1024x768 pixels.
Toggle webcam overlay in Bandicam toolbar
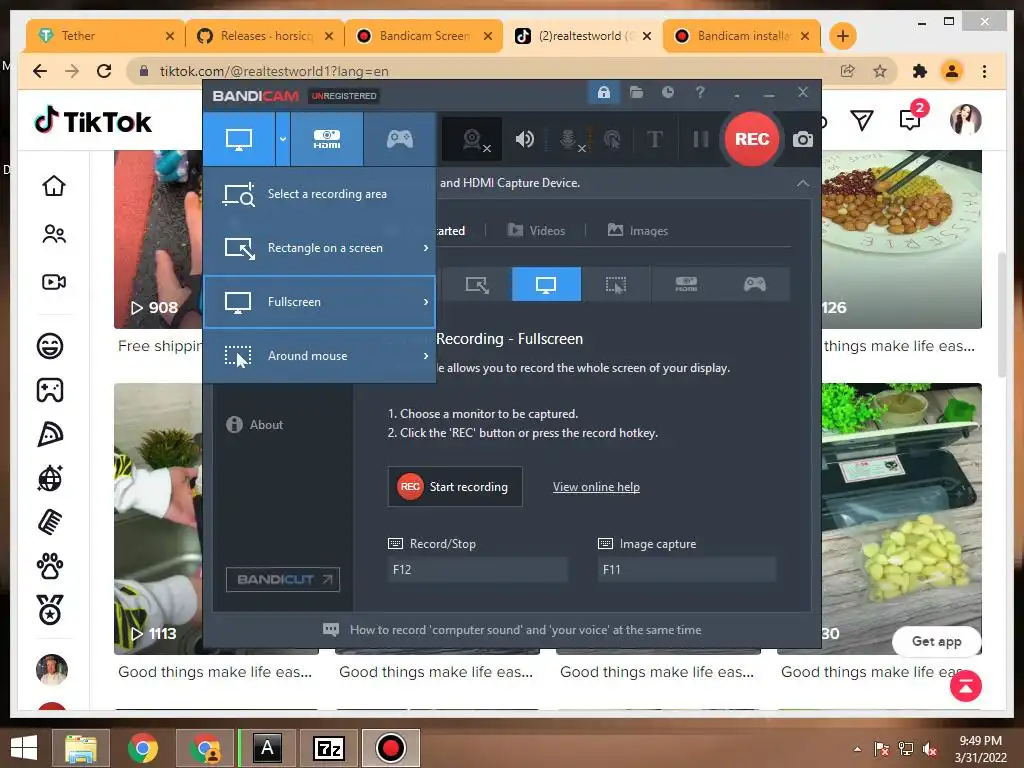472,139
